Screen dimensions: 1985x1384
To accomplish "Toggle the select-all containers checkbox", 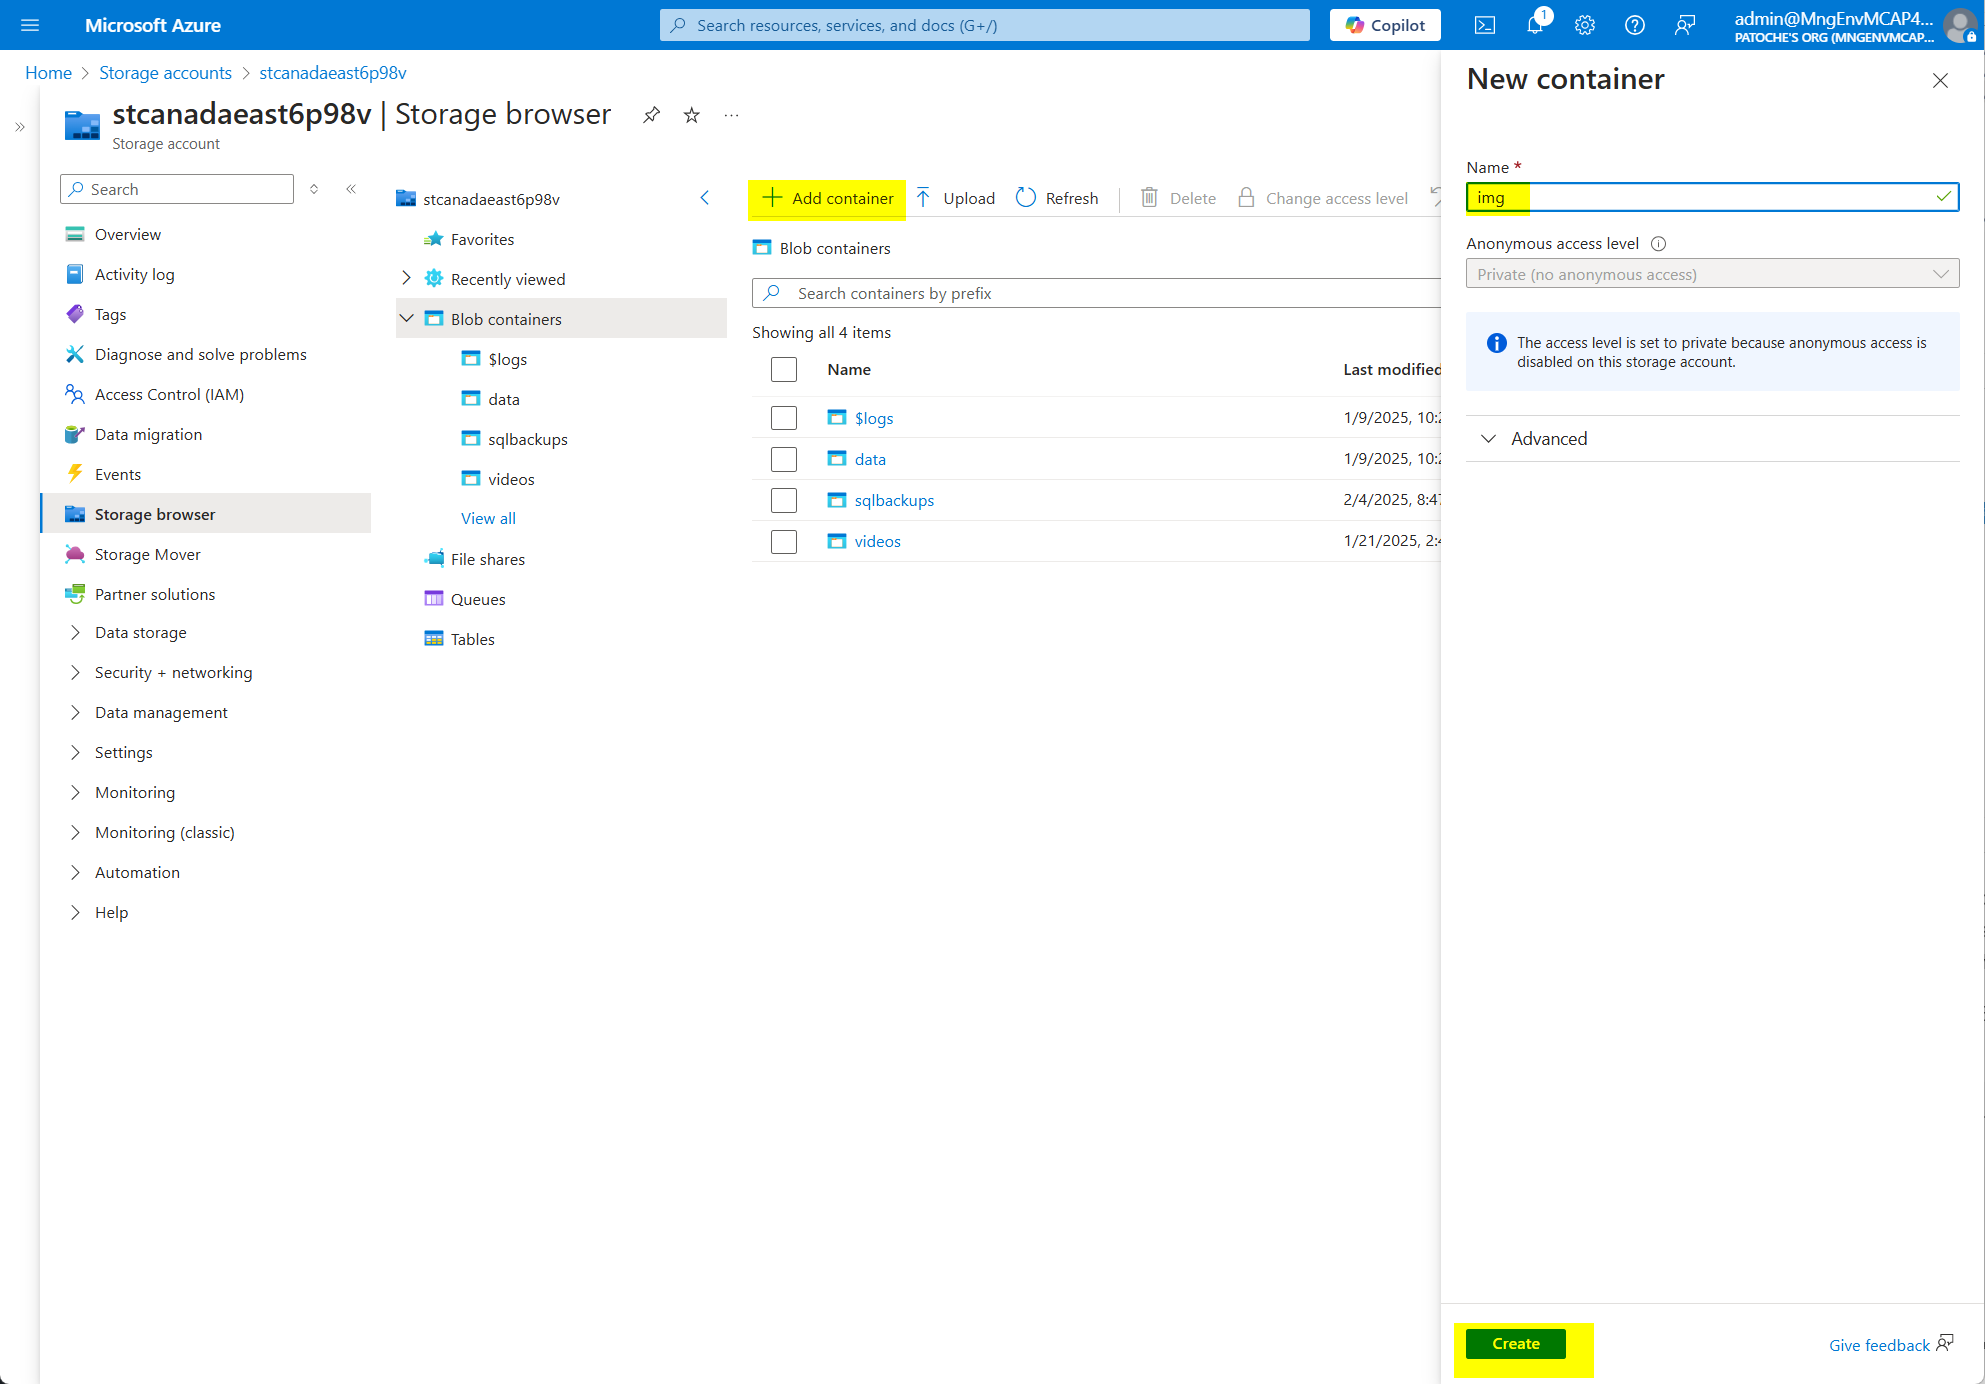I will point(784,369).
